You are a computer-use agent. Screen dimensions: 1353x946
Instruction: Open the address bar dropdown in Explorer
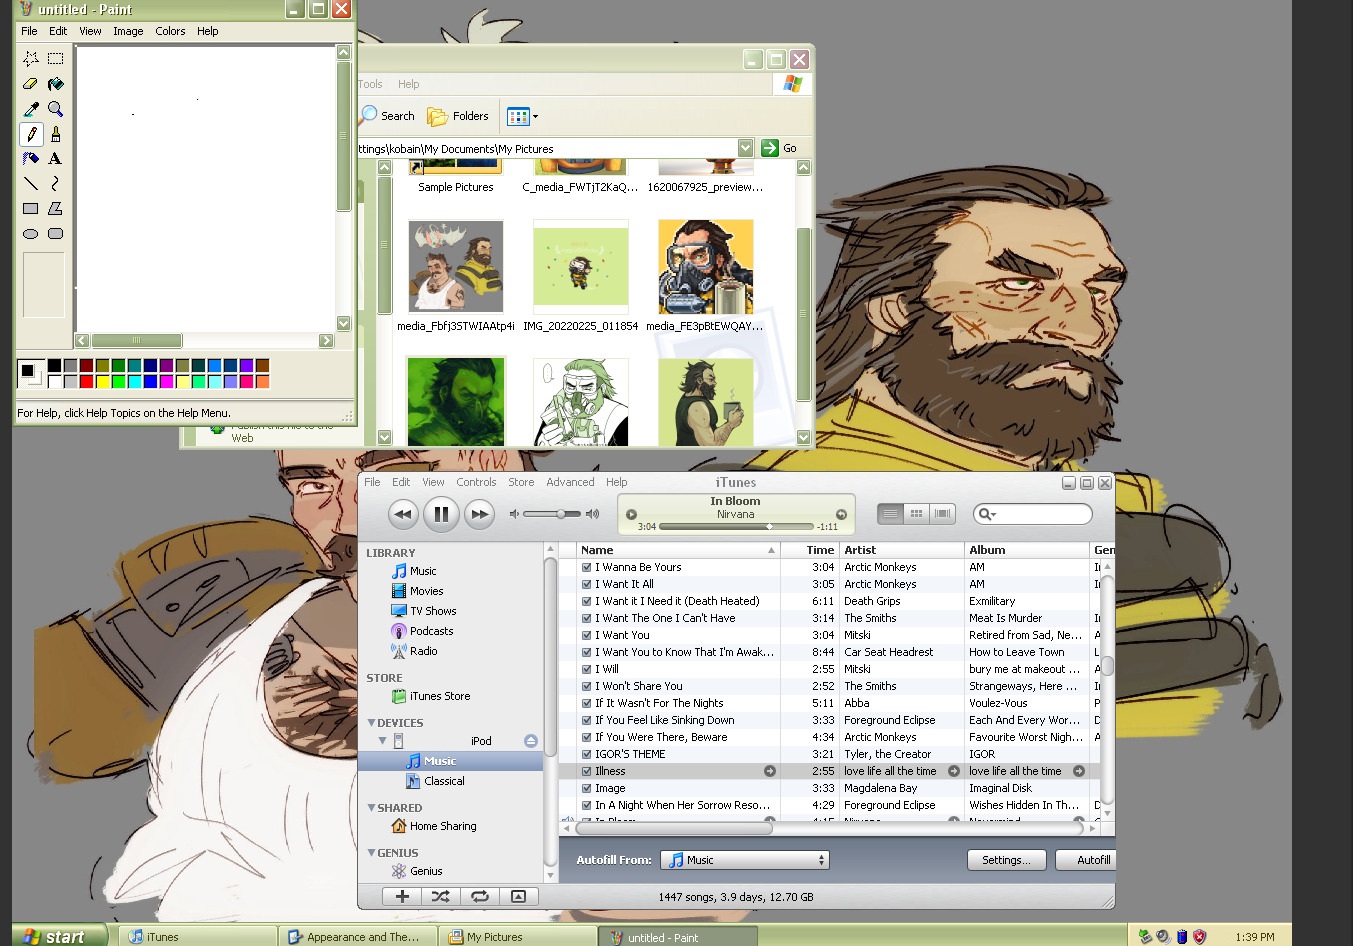coord(745,148)
